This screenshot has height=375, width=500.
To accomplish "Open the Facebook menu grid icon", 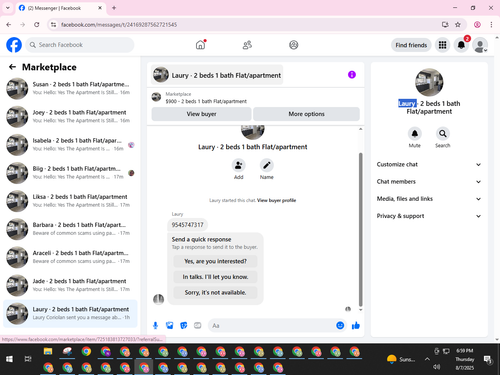I will coord(442,45).
